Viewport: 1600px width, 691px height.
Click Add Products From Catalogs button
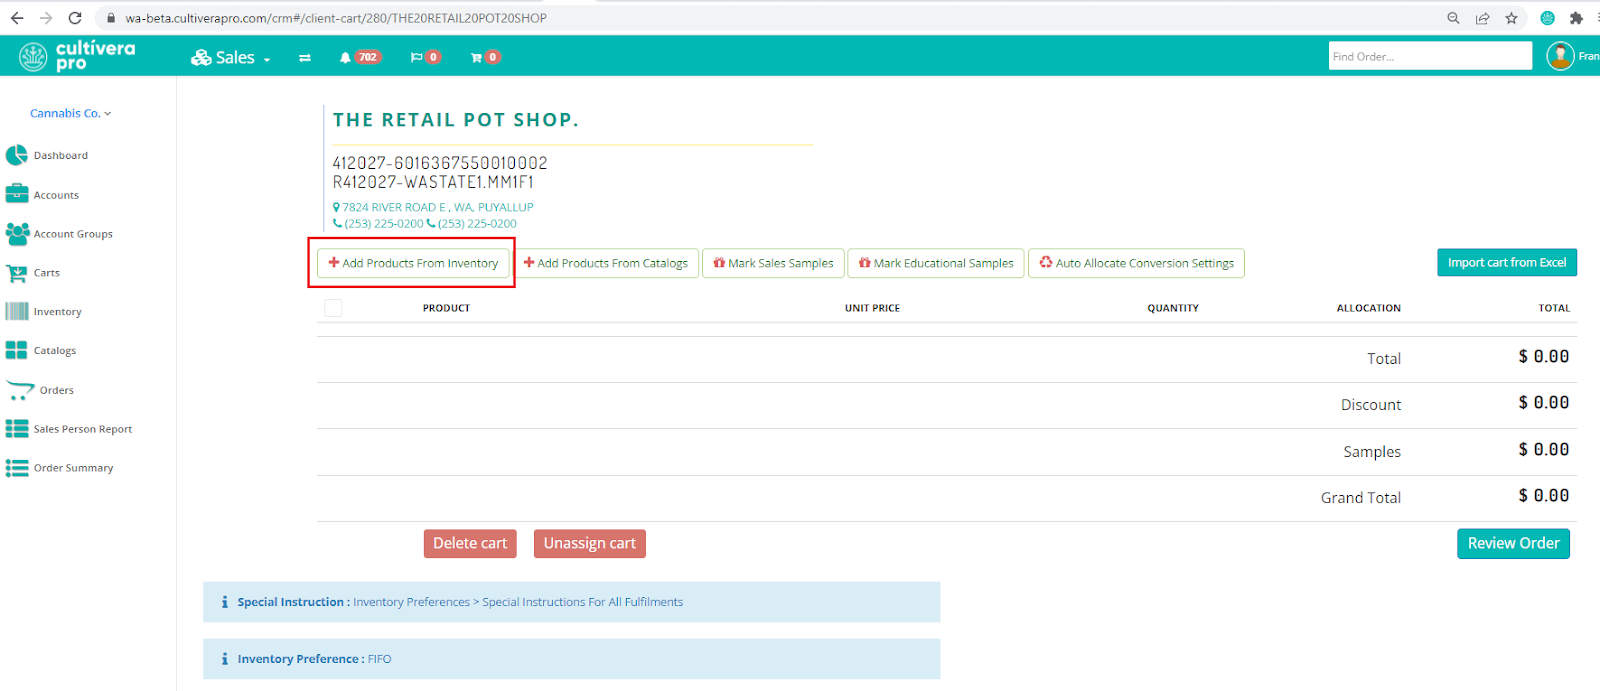tap(606, 263)
